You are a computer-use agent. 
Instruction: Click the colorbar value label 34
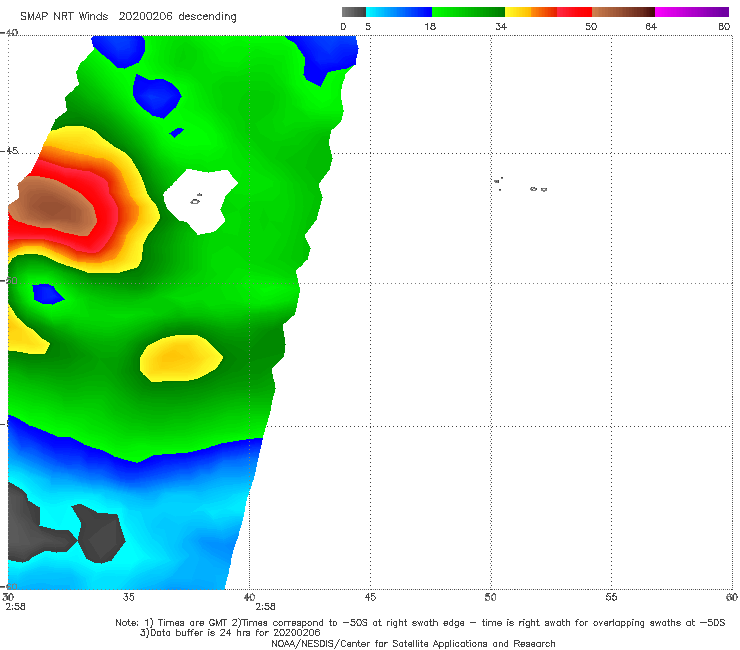coord(501,26)
